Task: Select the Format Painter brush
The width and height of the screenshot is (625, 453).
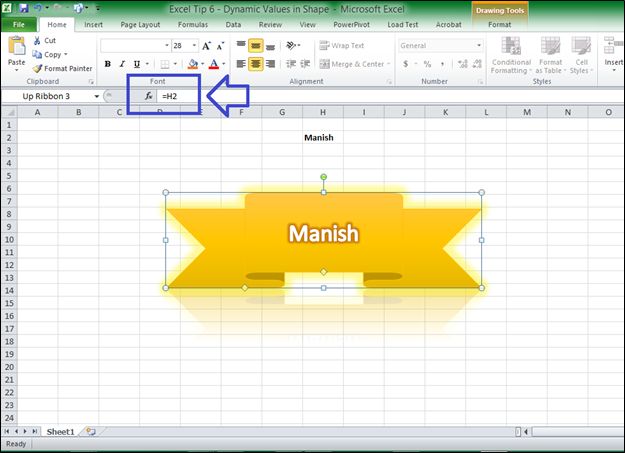Action: [x=37, y=69]
